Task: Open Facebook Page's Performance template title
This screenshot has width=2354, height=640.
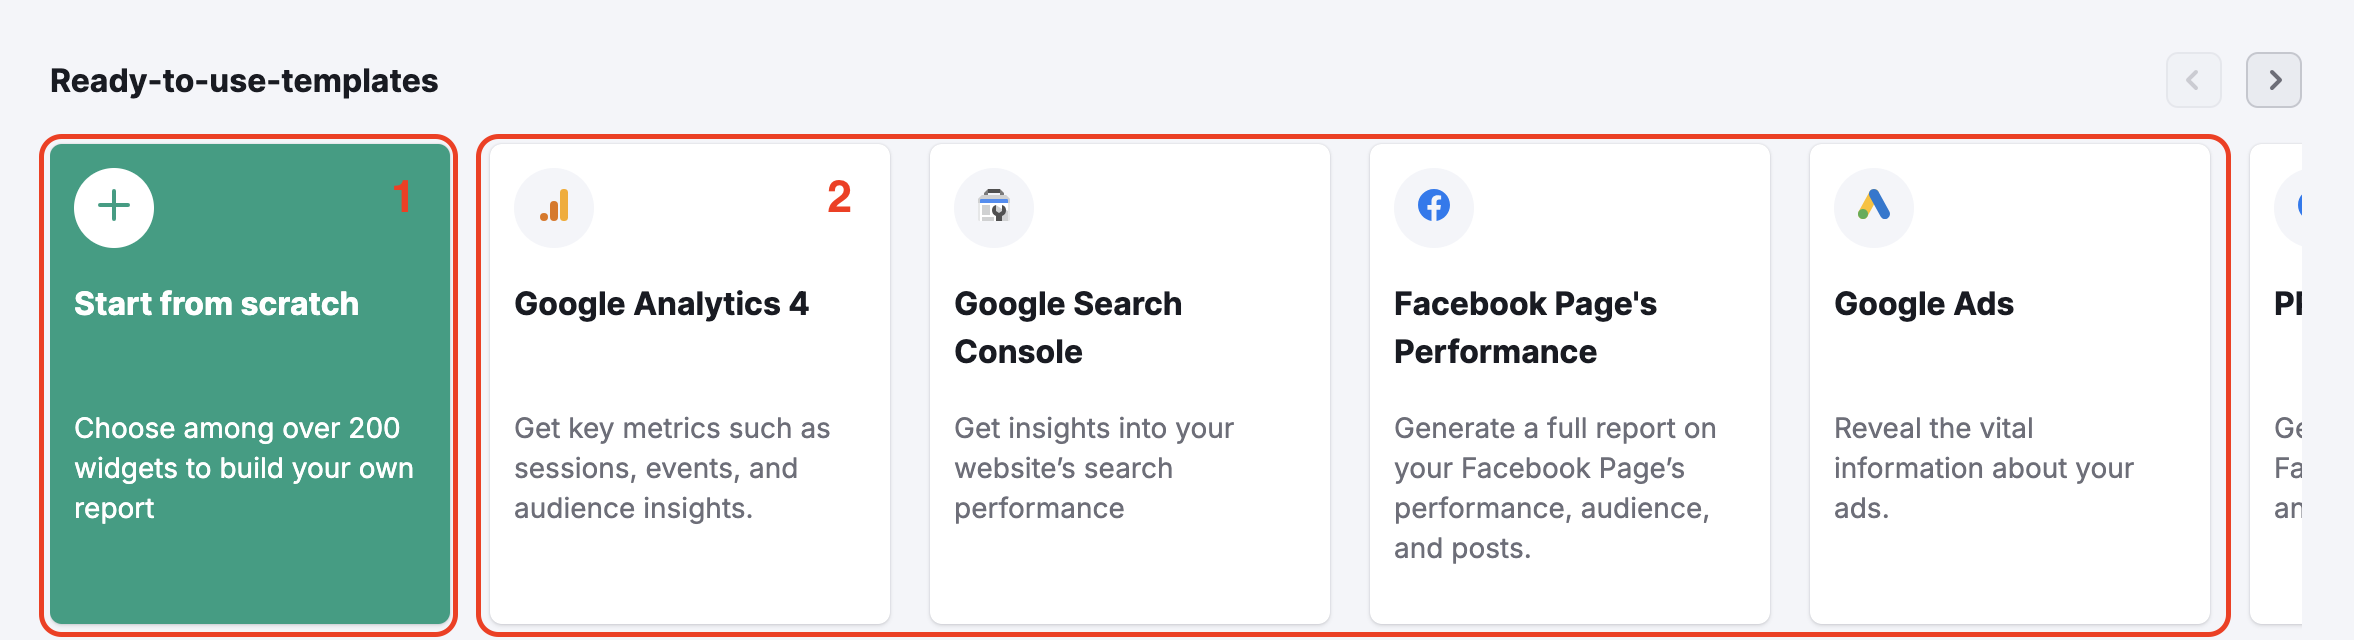Action: coord(1524,327)
